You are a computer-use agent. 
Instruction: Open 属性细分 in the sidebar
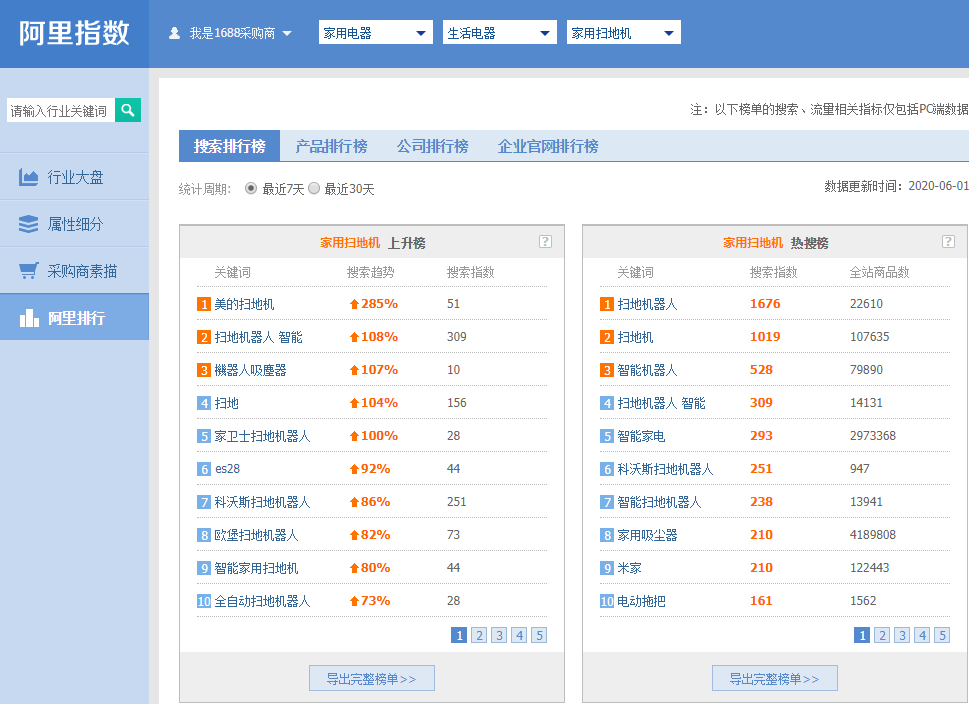coord(74,224)
